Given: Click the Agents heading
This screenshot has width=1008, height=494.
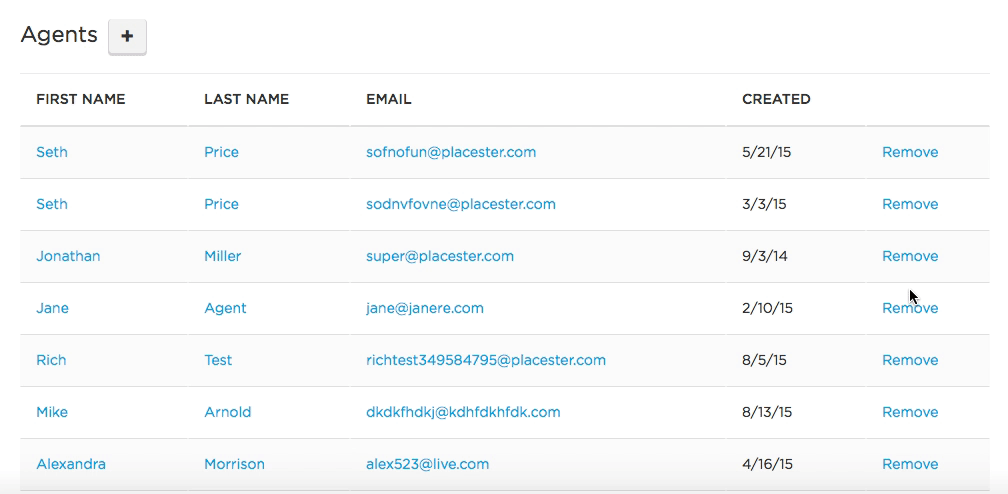Looking at the screenshot, I should [x=59, y=35].
